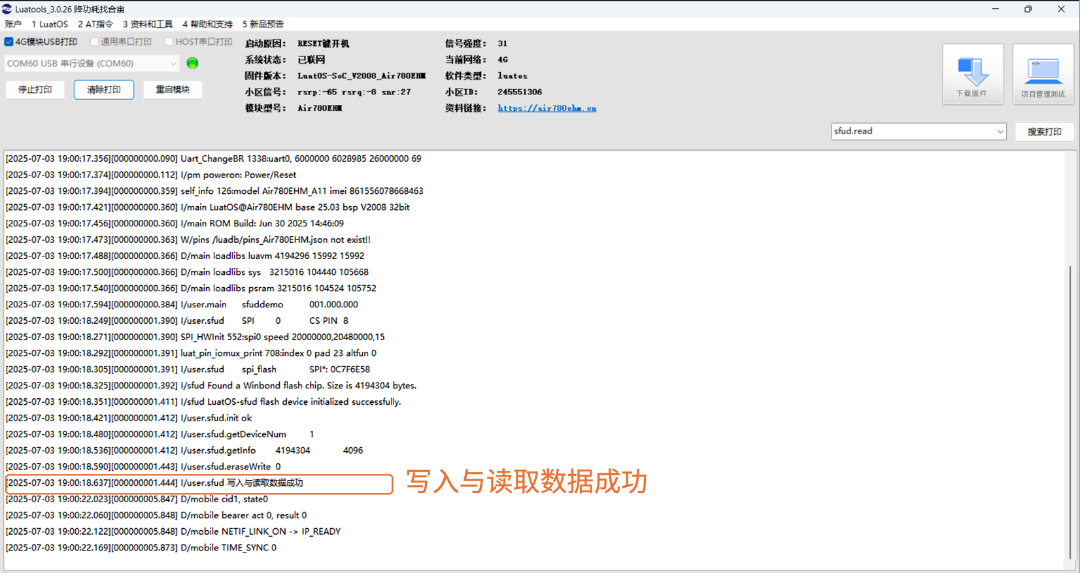
Task: Click the 清除打印 button
Action: pyautogui.click(x=104, y=90)
